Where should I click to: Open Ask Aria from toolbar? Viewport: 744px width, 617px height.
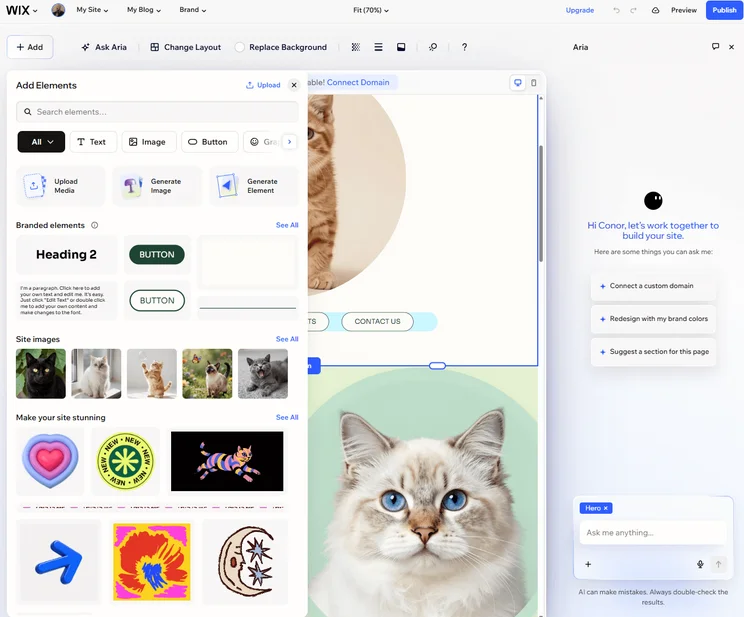pyautogui.click(x=104, y=47)
